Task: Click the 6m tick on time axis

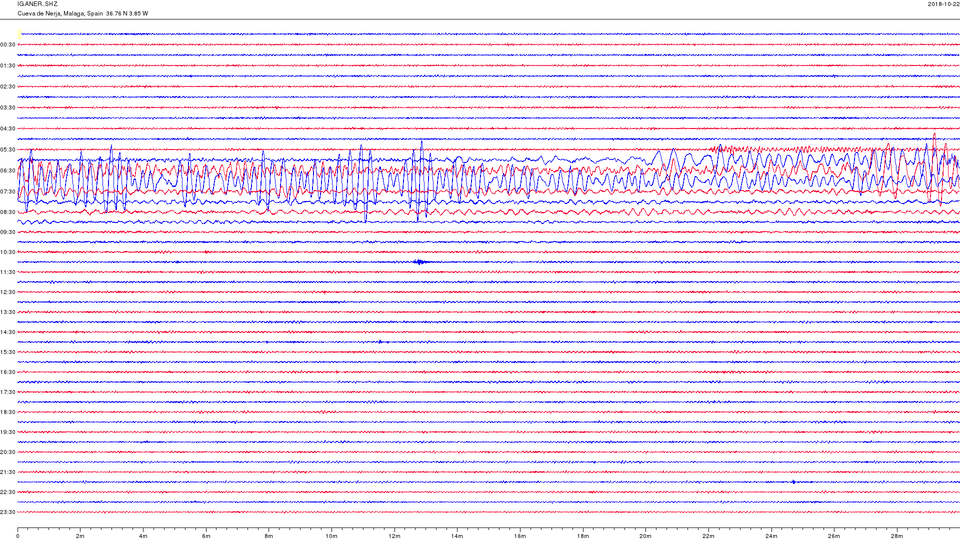Action: [x=206, y=536]
